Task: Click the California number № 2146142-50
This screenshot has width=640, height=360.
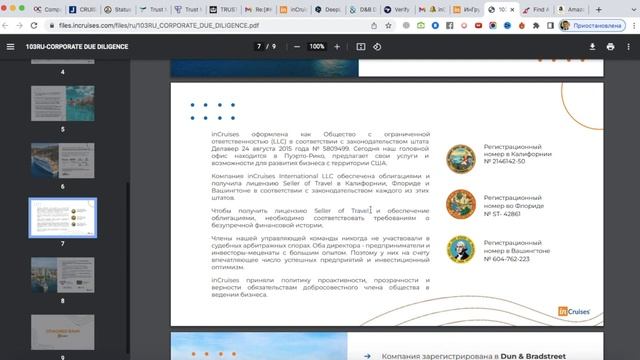Action: click(x=504, y=162)
